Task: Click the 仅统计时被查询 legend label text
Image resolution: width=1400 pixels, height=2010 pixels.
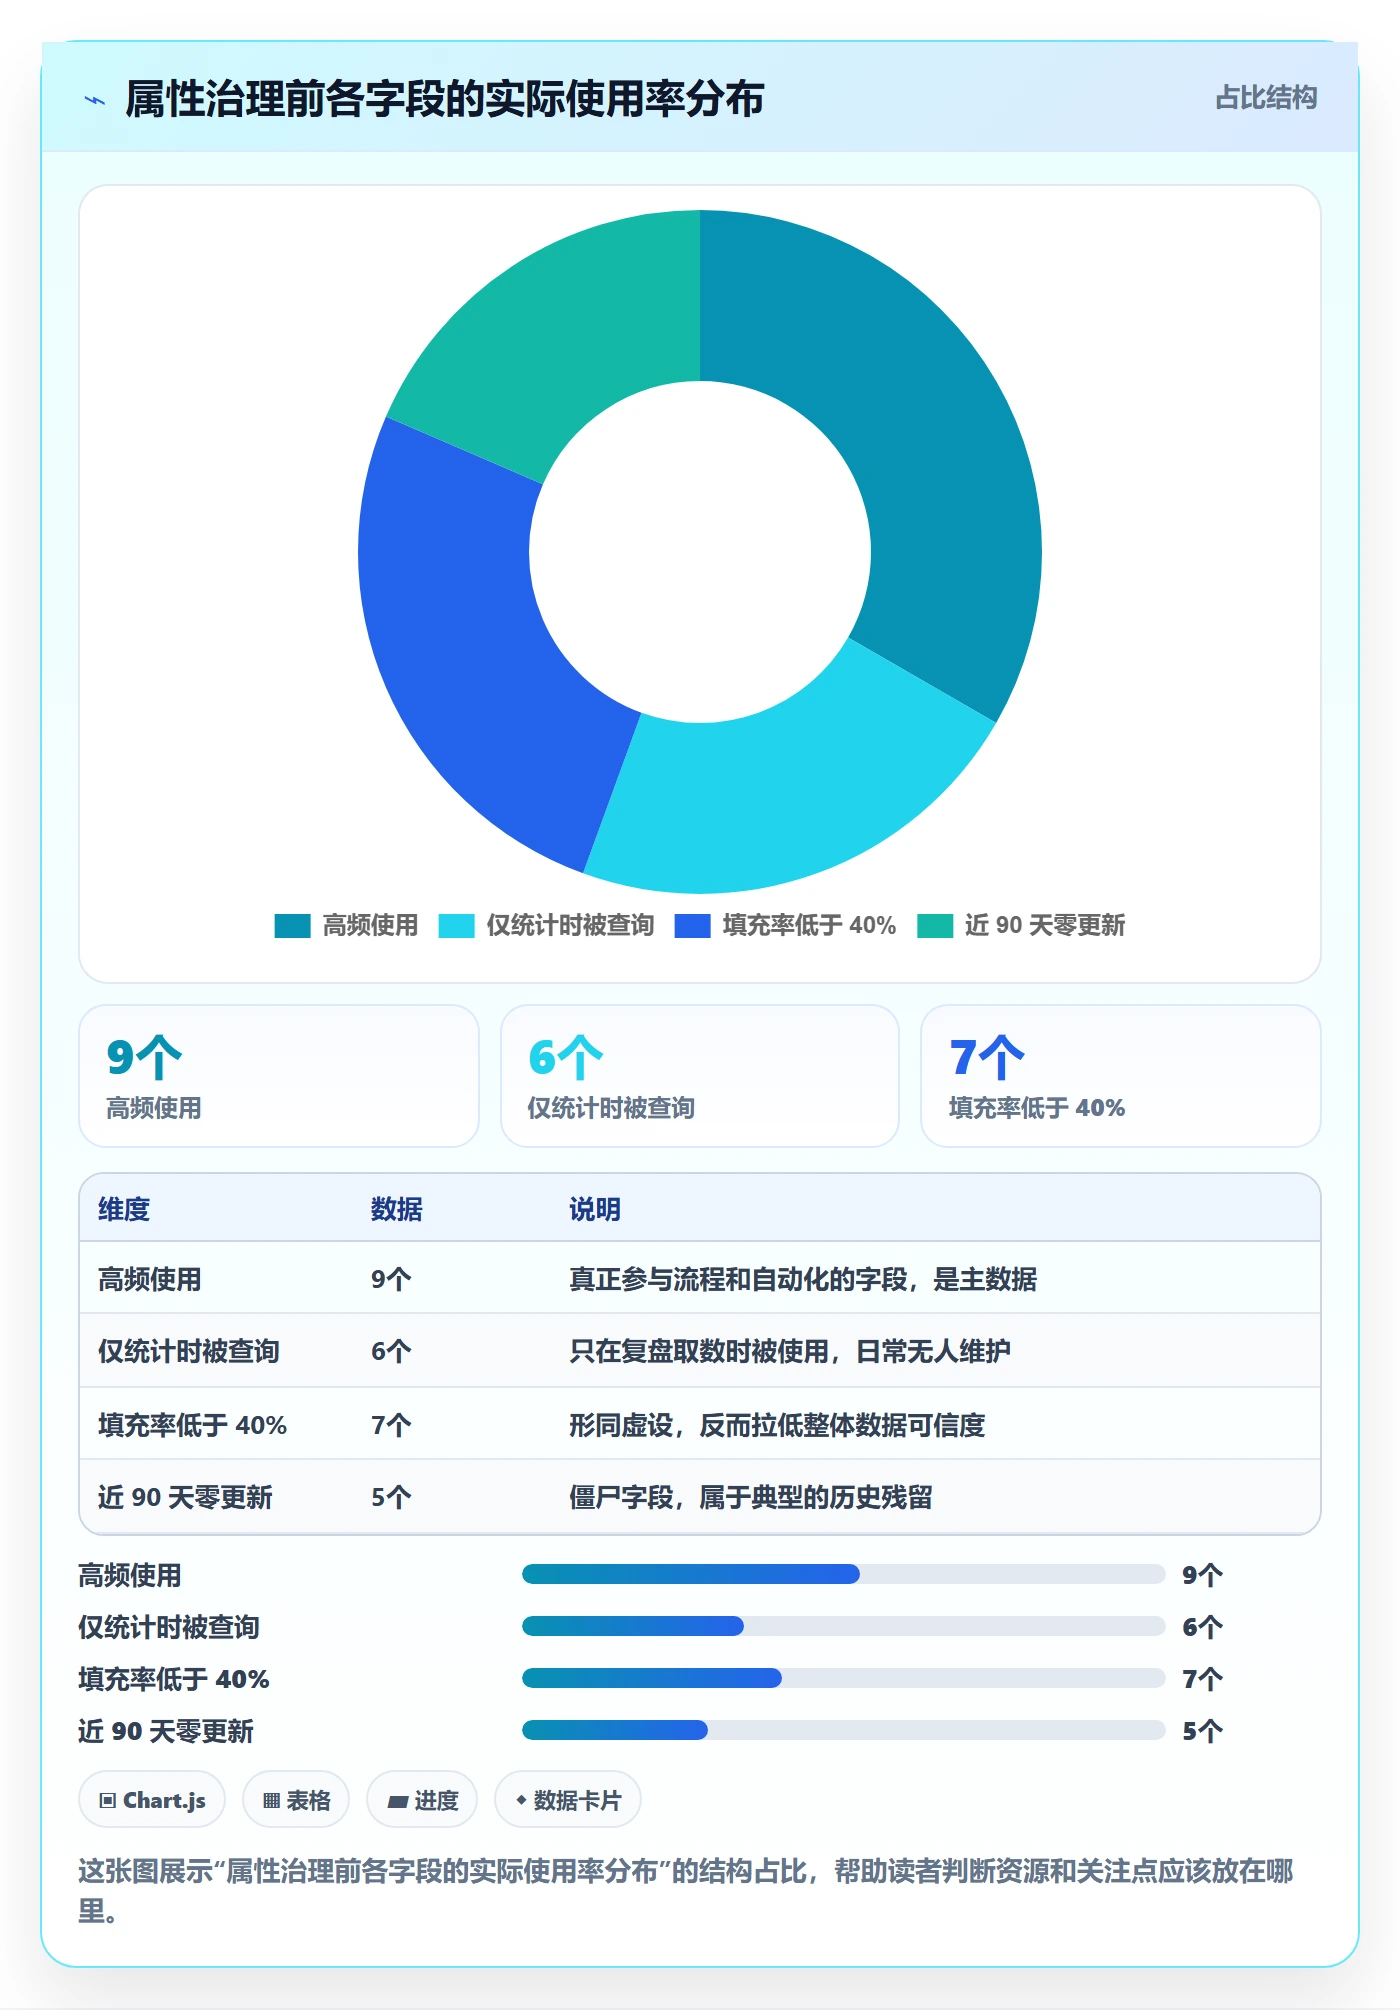Action: pyautogui.click(x=570, y=926)
